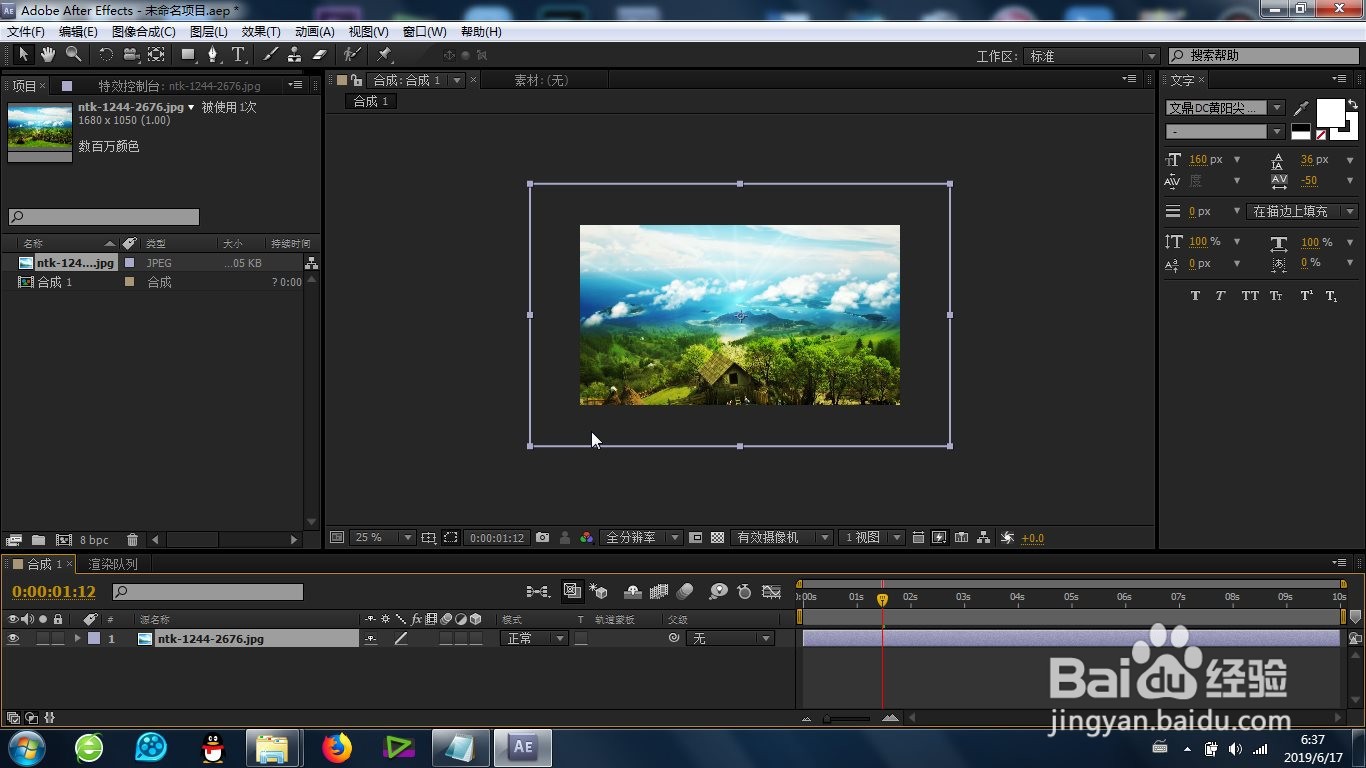Enable draft 3D in timeline
Image resolution: width=1366 pixels, height=768 pixels.
coord(598,592)
